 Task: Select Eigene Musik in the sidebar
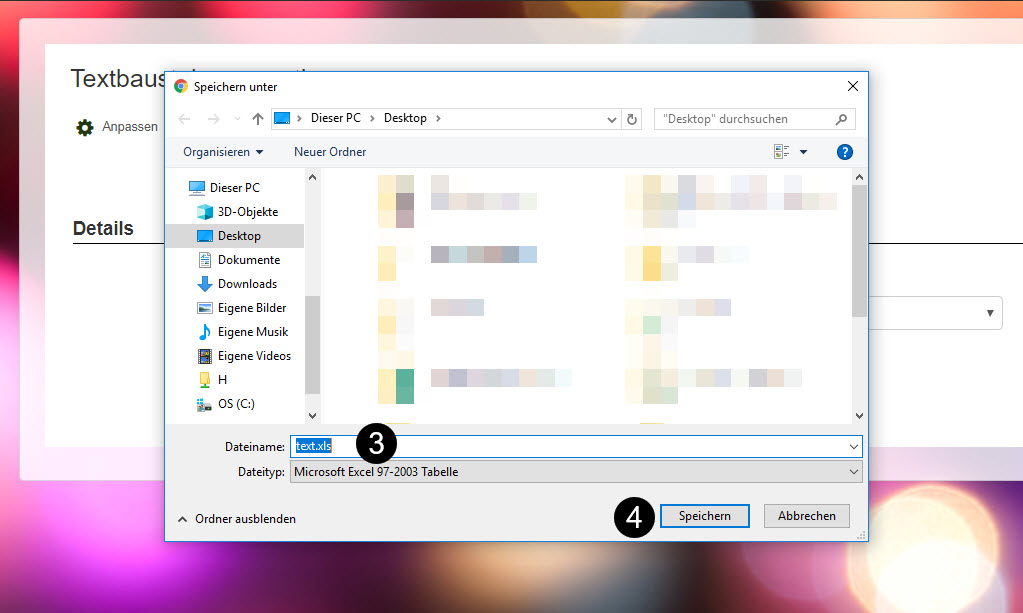(x=252, y=332)
